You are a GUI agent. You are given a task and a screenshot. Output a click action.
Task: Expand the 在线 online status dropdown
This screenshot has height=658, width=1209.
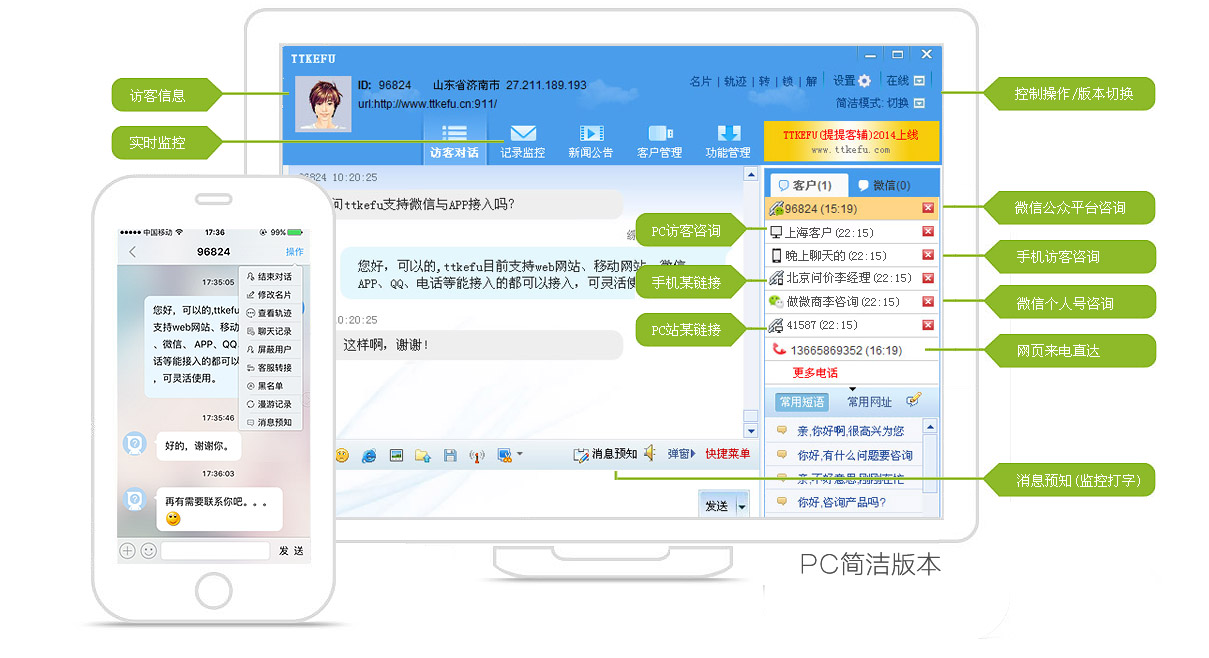coord(919,81)
